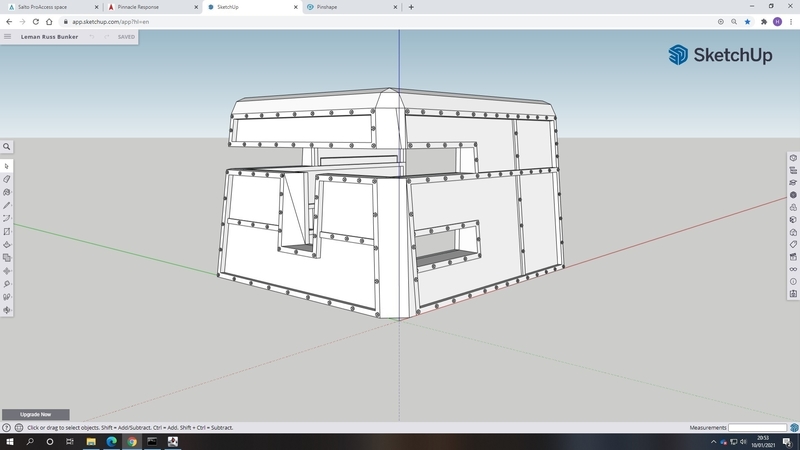
Task: Open File Explorer from the taskbar
Action: [x=91, y=442]
